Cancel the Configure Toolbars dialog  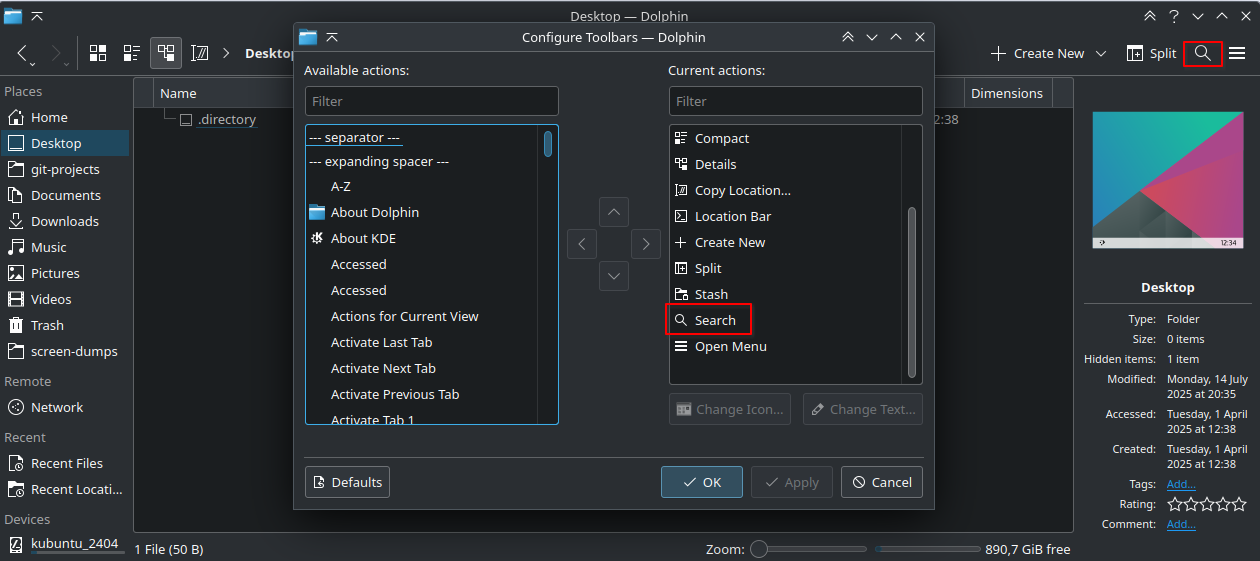click(882, 482)
